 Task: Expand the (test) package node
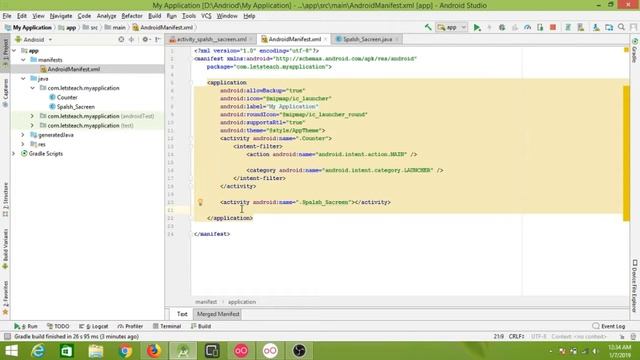click(32, 125)
